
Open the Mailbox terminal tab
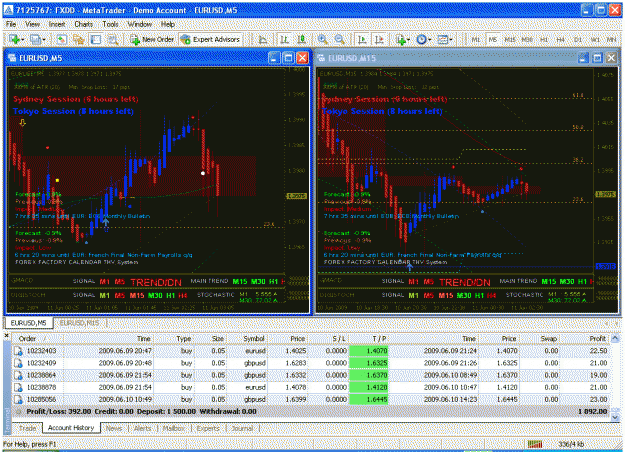(174, 428)
